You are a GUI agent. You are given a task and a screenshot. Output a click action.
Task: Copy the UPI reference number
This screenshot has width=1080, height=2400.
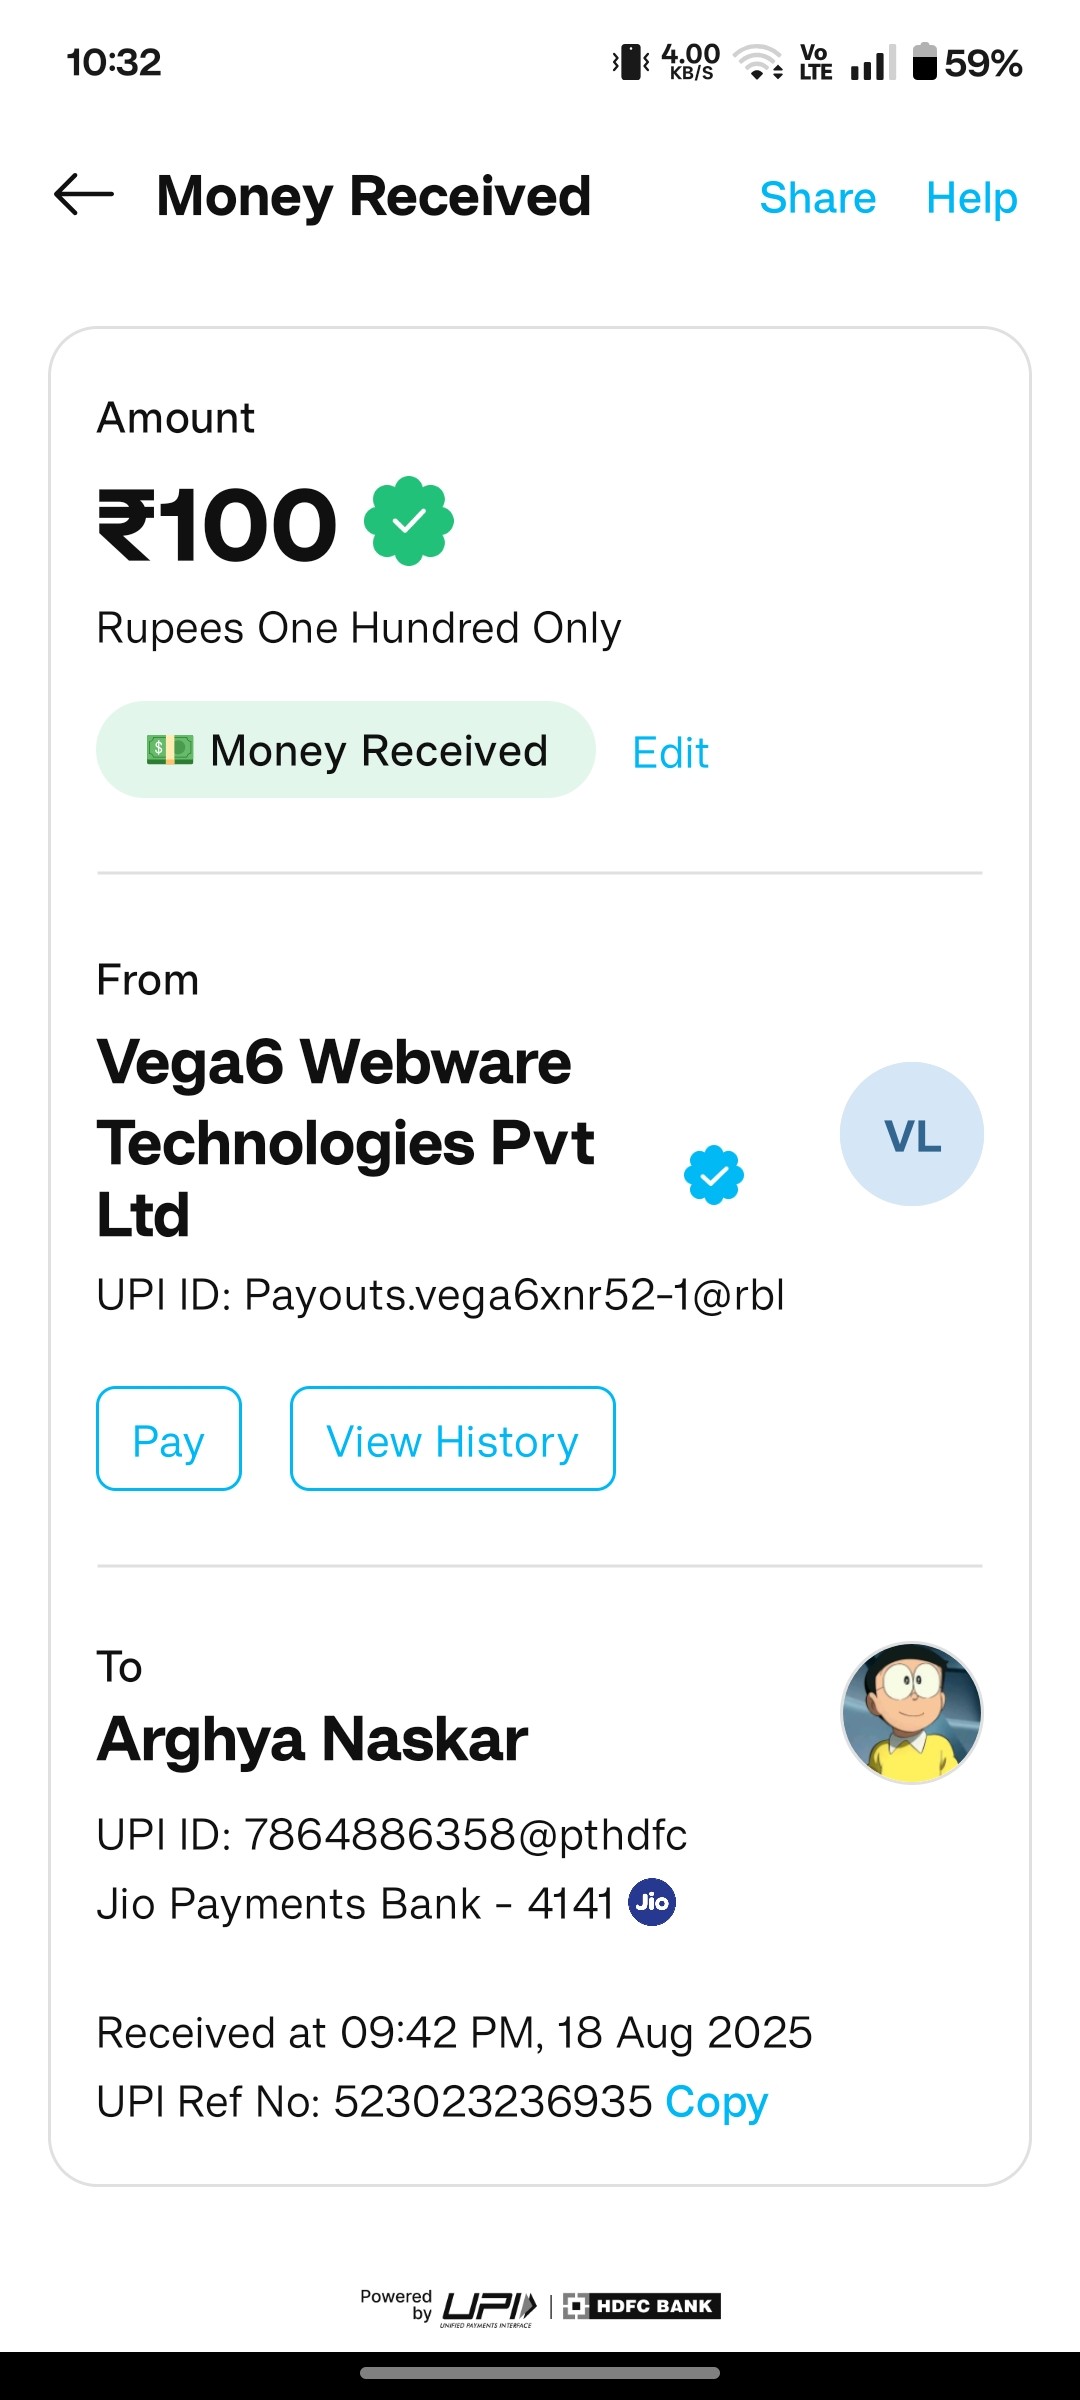716,2101
